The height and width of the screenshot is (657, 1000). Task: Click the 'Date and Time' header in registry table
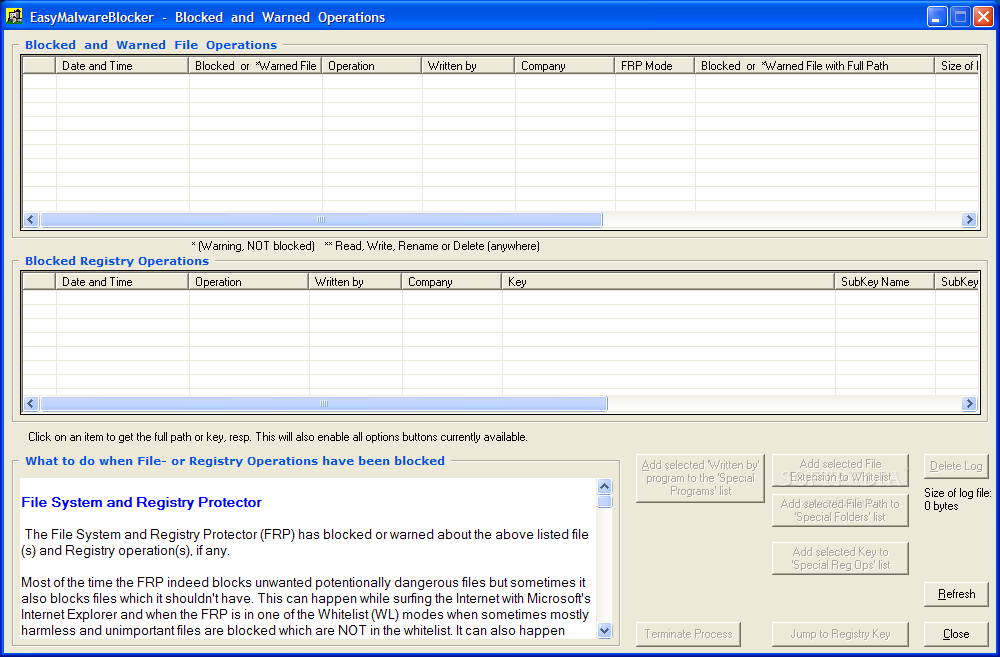(122, 281)
